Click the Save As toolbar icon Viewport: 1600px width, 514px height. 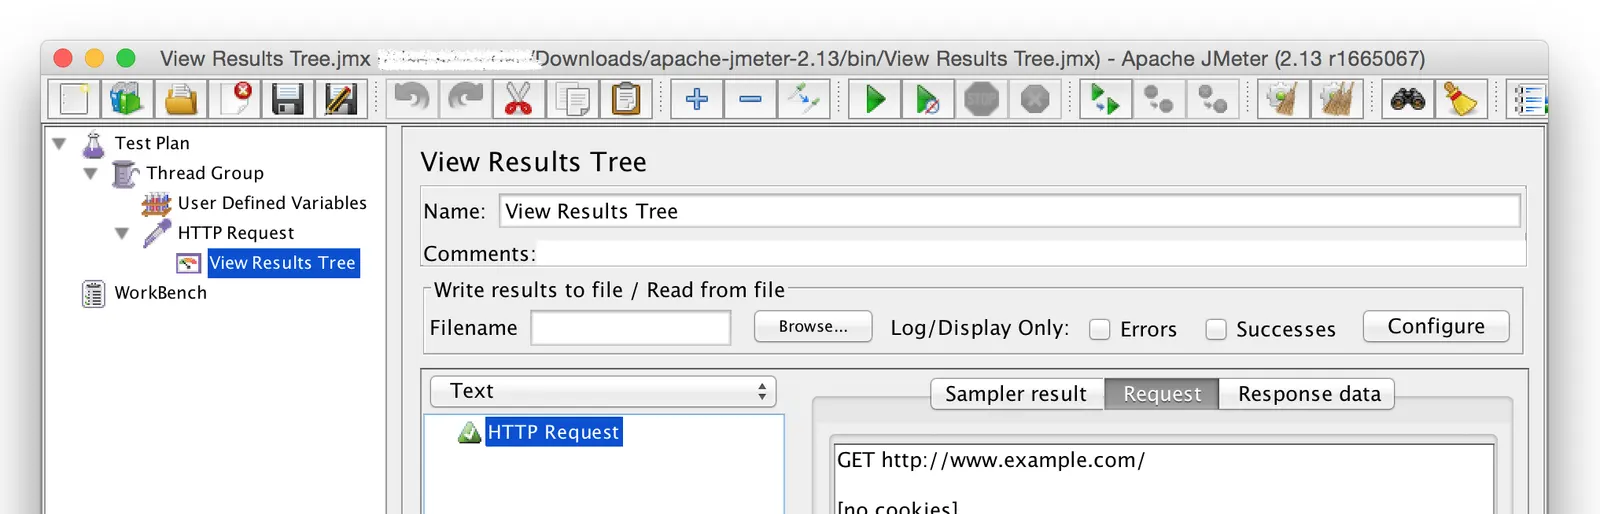tap(341, 99)
